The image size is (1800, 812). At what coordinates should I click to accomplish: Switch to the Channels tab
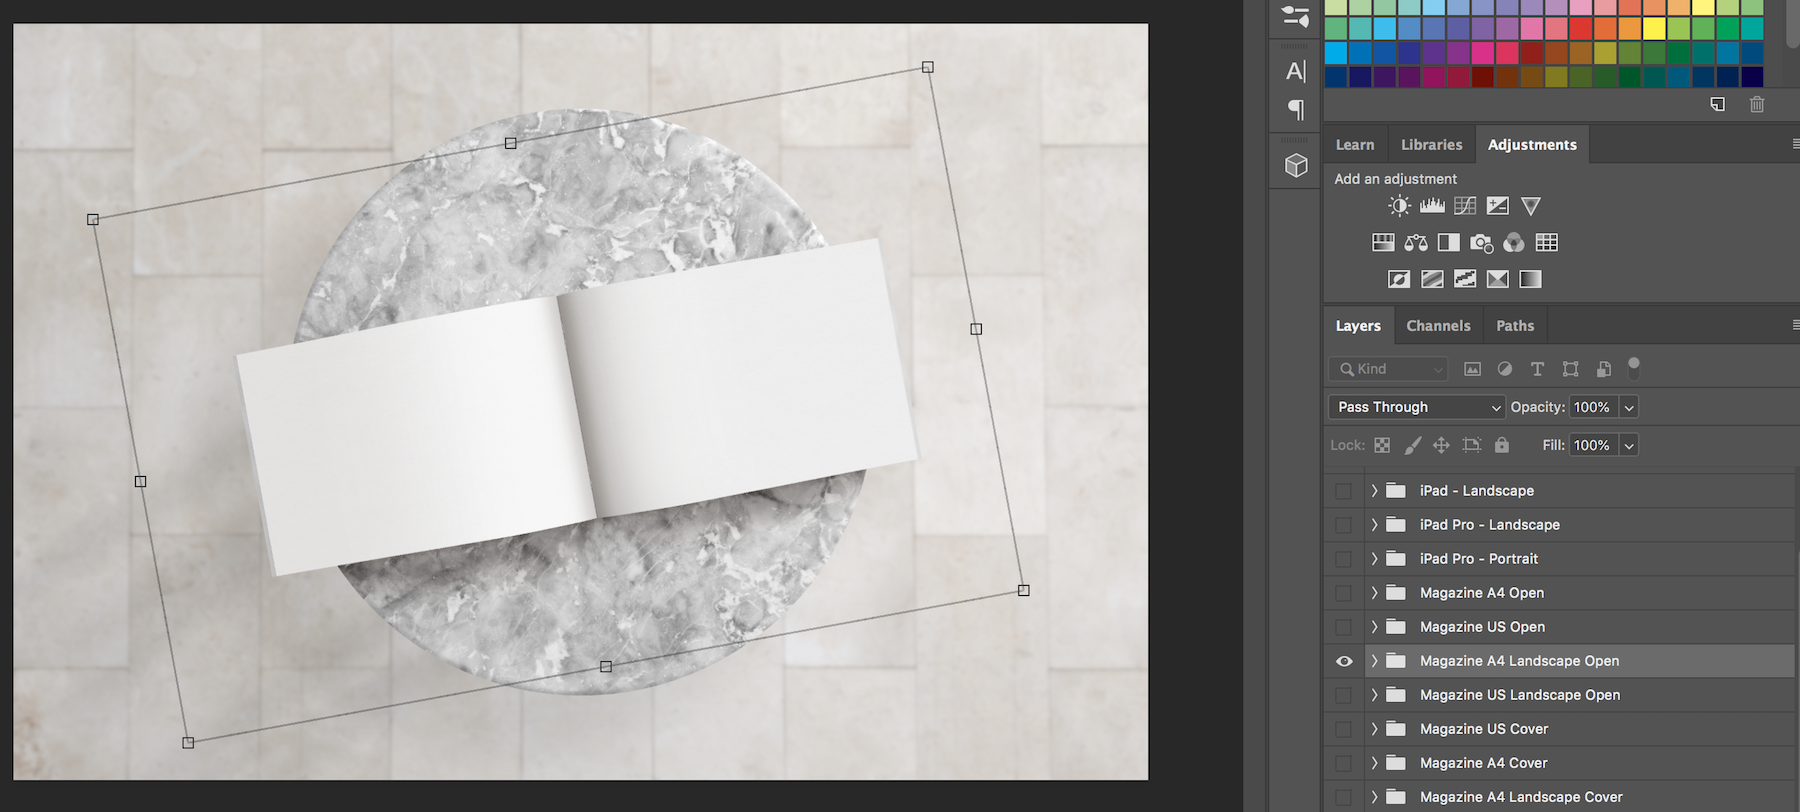click(1438, 326)
